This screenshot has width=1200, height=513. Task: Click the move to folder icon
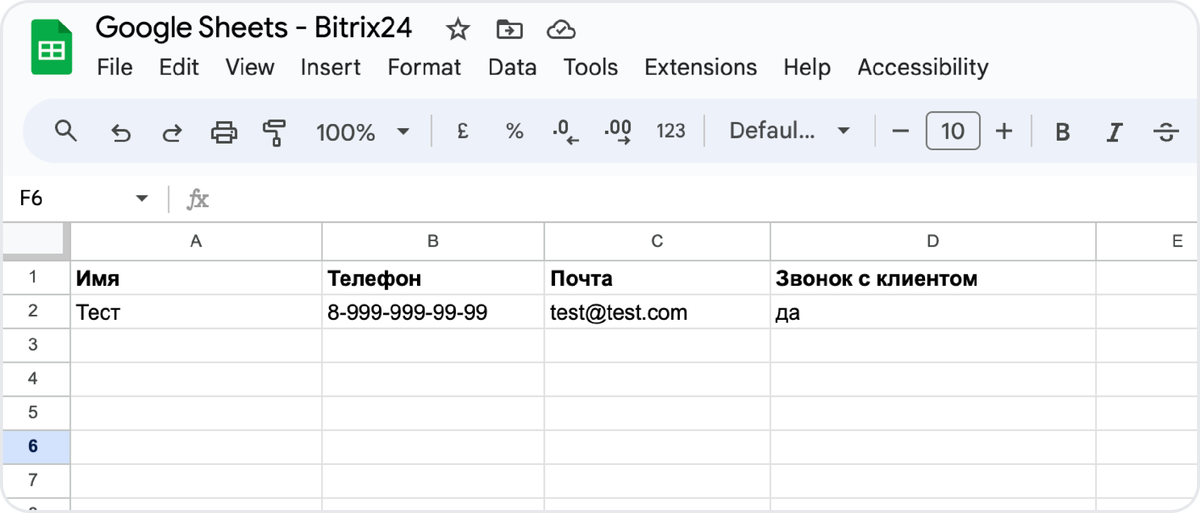click(x=510, y=30)
